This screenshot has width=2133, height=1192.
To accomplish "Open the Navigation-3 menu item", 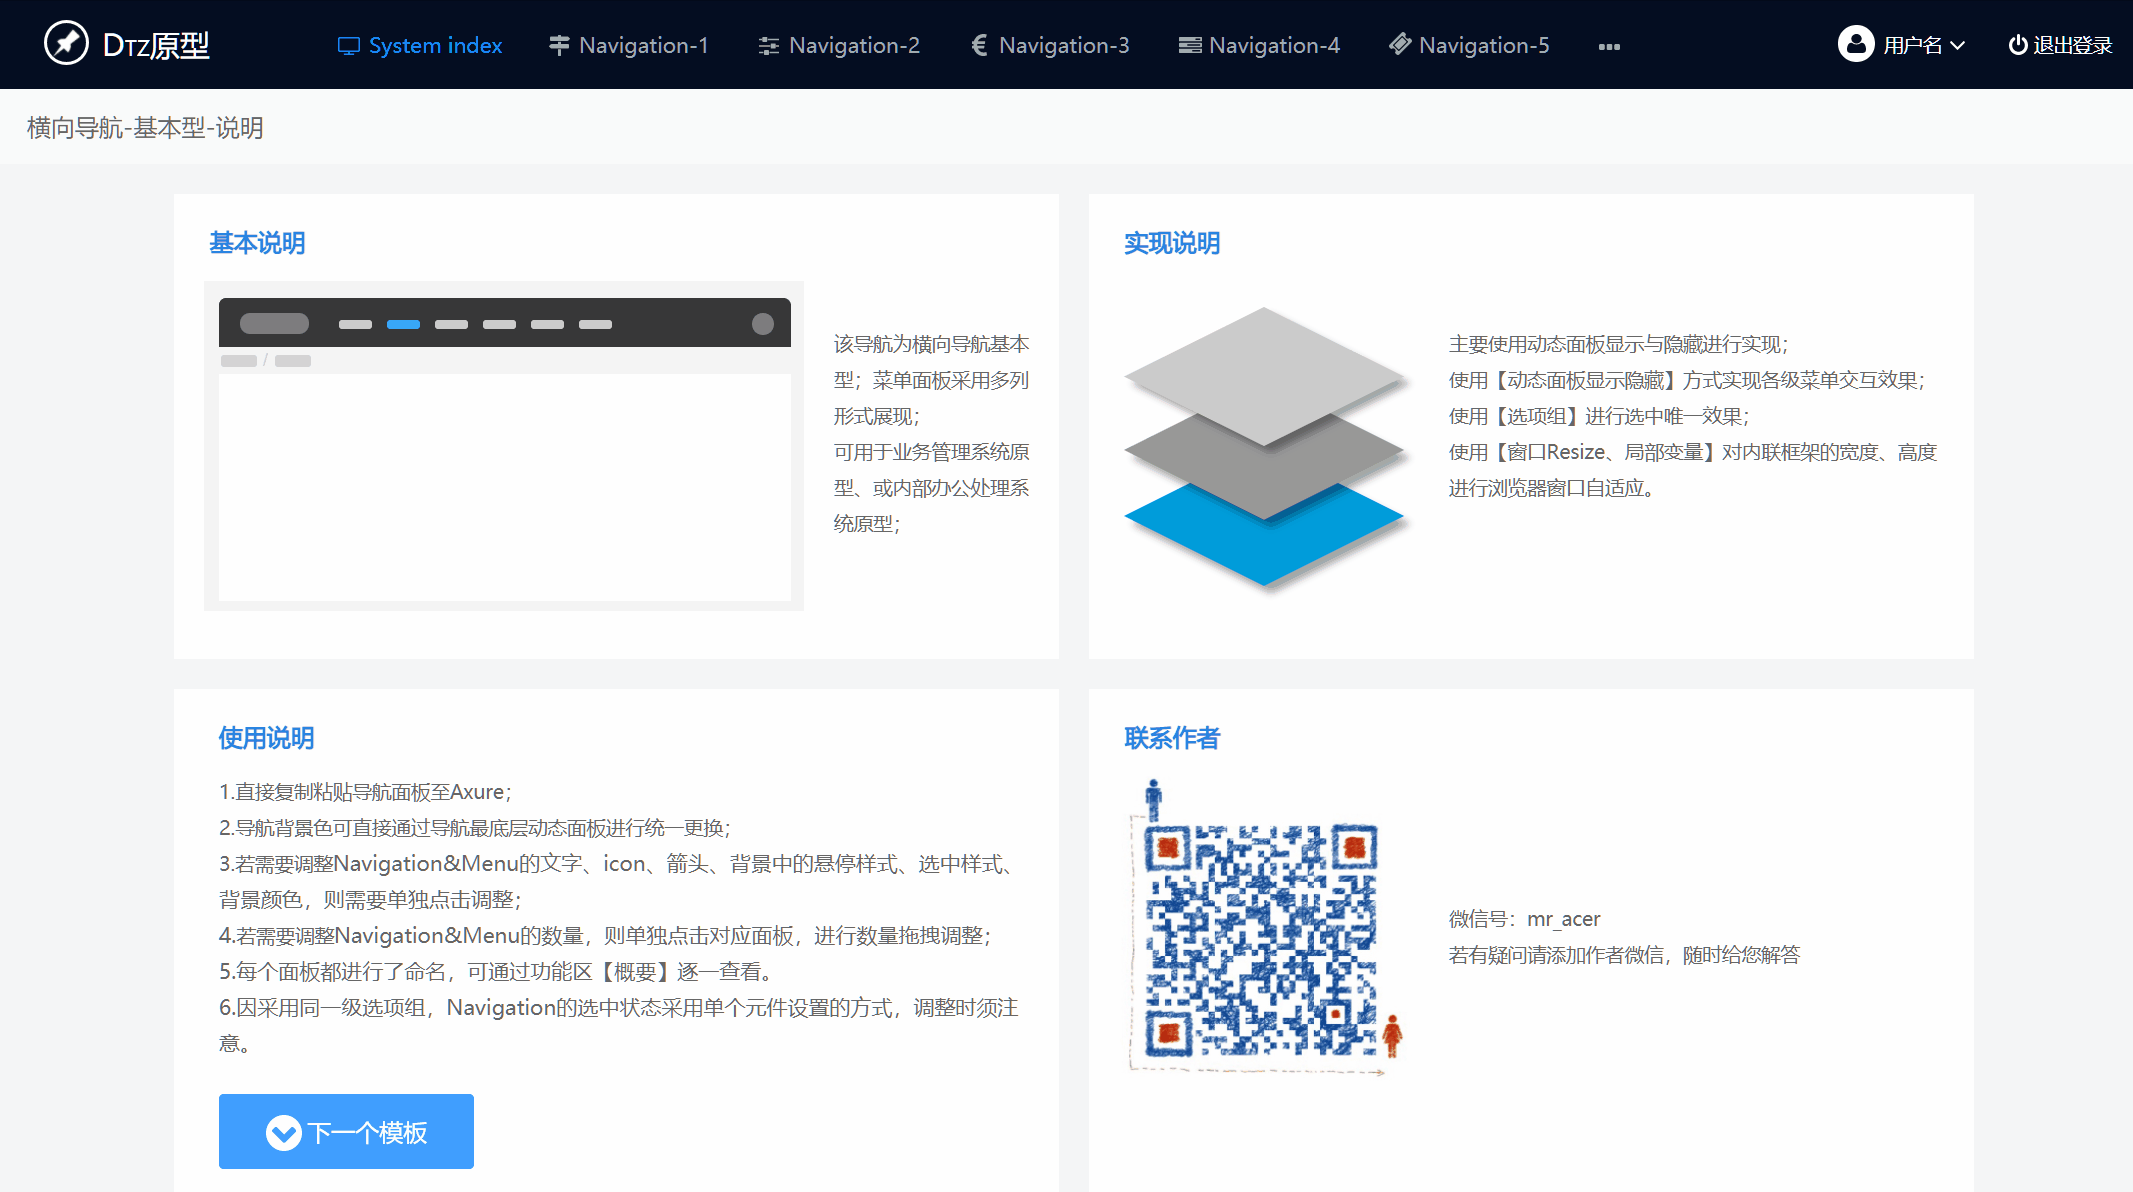I will [x=1050, y=45].
